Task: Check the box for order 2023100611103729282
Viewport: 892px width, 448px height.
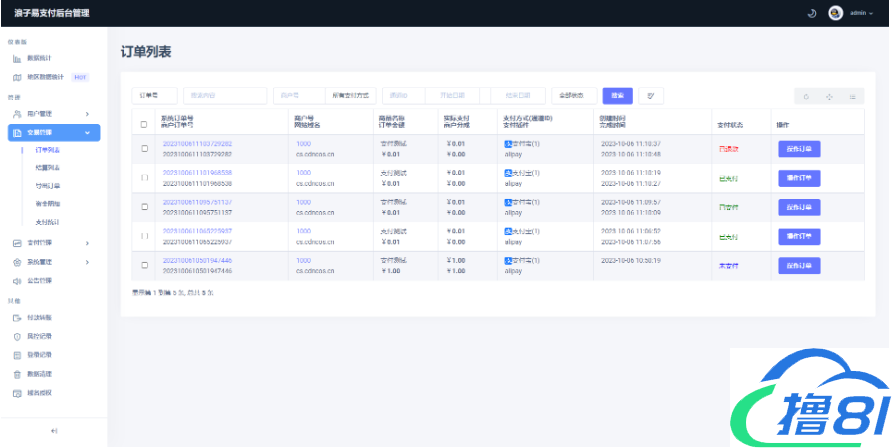Action: point(144,149)
